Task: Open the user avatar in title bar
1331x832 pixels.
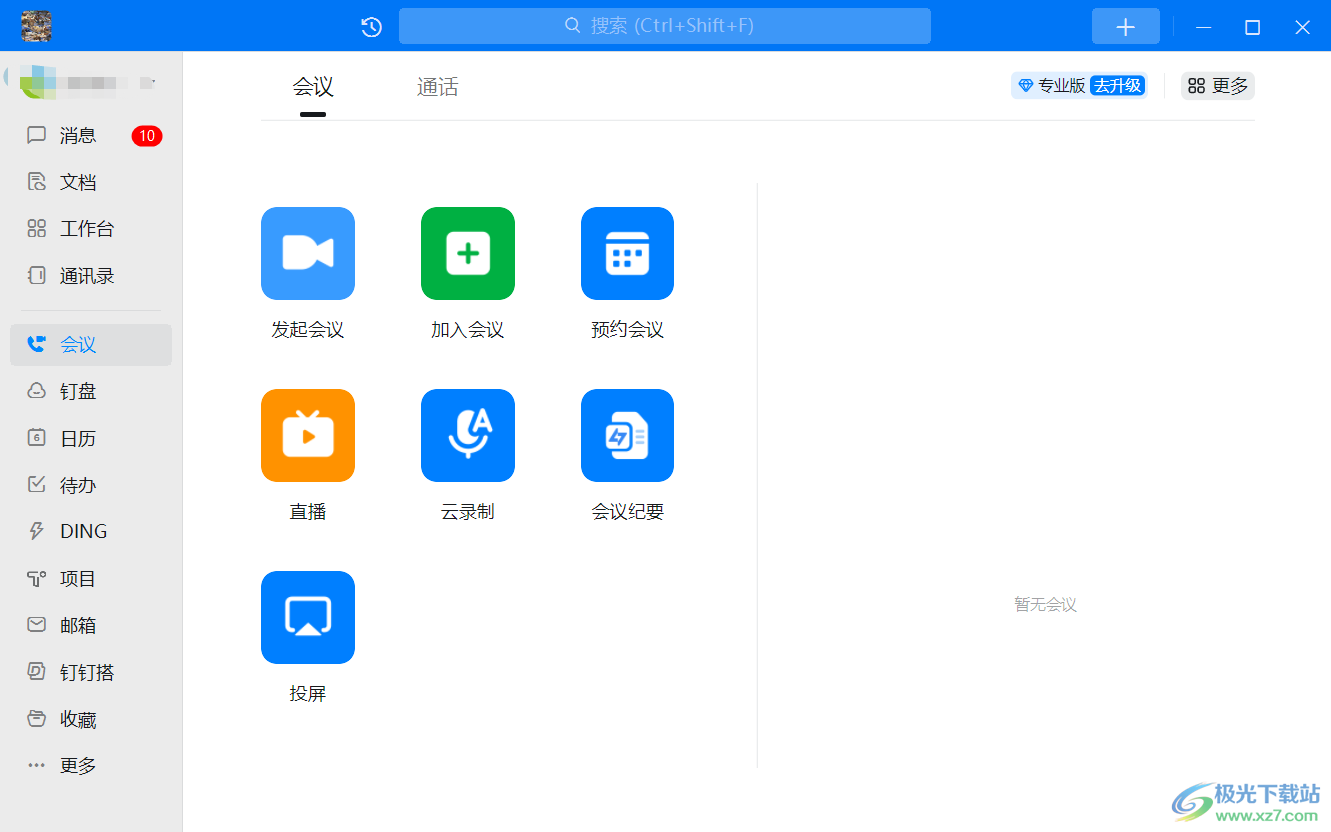Action: (x=36, y=26)
